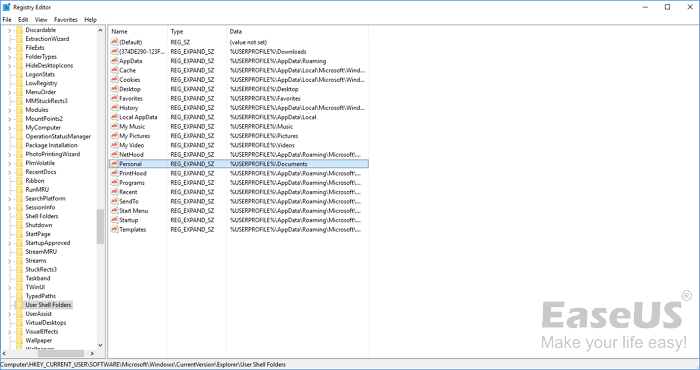Viewport: 700px width, 370px height.
Task: Expand the FolderTypes key
Action: (9, 57)
